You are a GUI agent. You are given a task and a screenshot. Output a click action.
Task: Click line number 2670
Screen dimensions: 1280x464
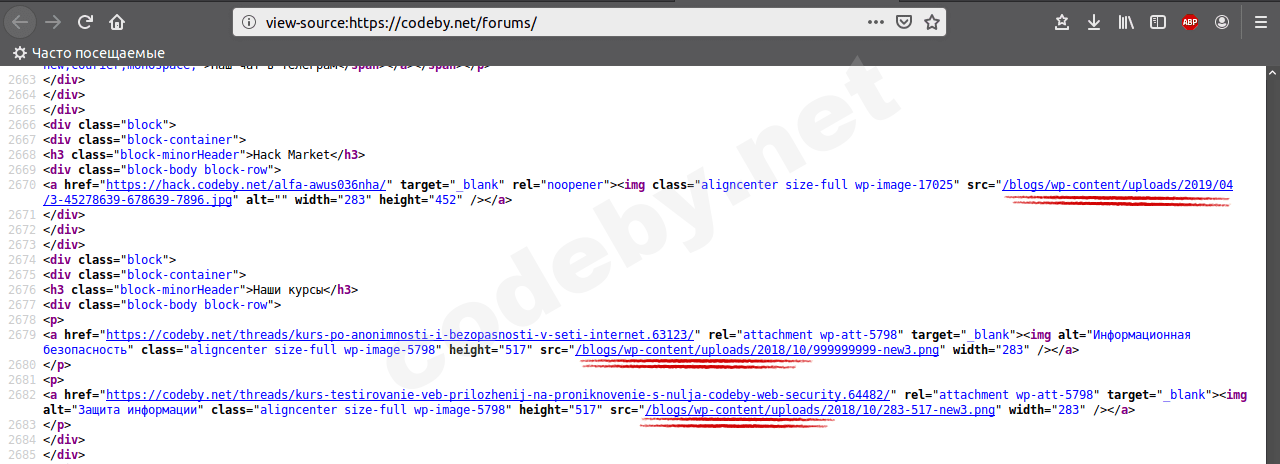(x=20, y=185)
